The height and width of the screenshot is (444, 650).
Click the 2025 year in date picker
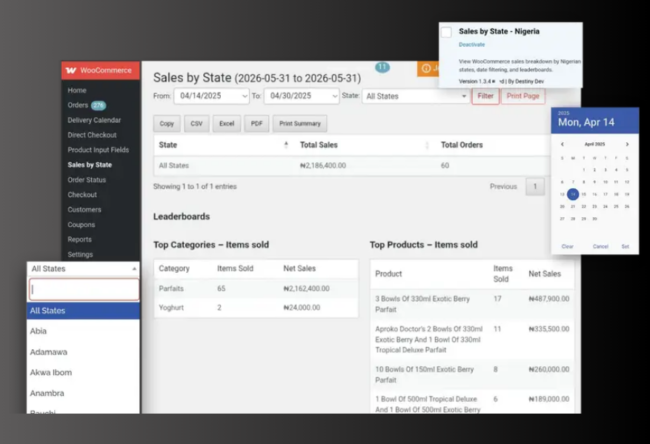(x=563, y=113)
